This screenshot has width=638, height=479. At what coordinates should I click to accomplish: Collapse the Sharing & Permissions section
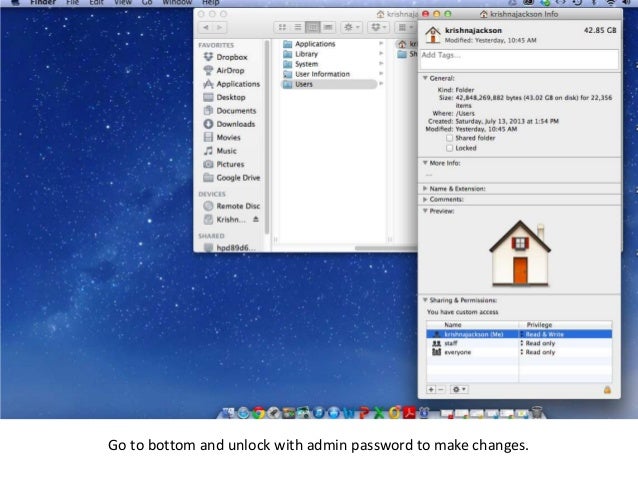(425, 300)
